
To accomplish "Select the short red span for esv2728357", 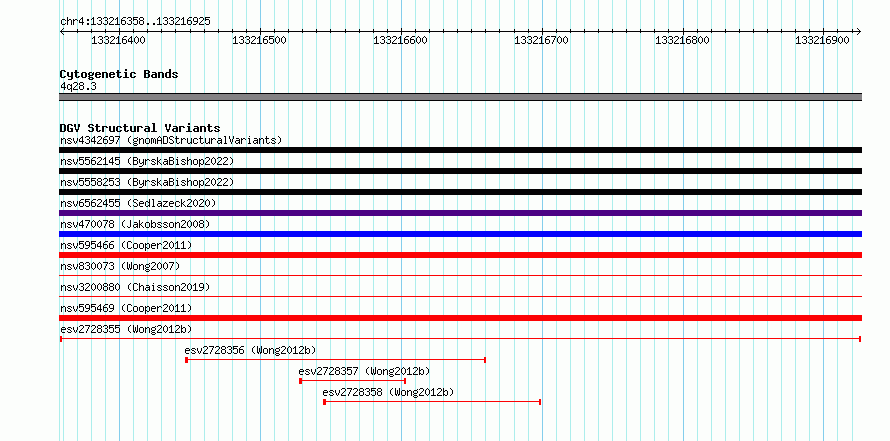I will coord(352,381).
